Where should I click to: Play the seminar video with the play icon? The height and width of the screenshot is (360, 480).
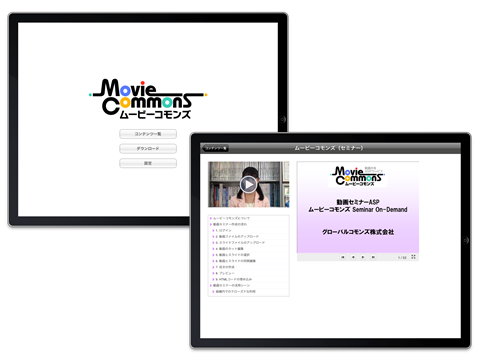point(249,184)
